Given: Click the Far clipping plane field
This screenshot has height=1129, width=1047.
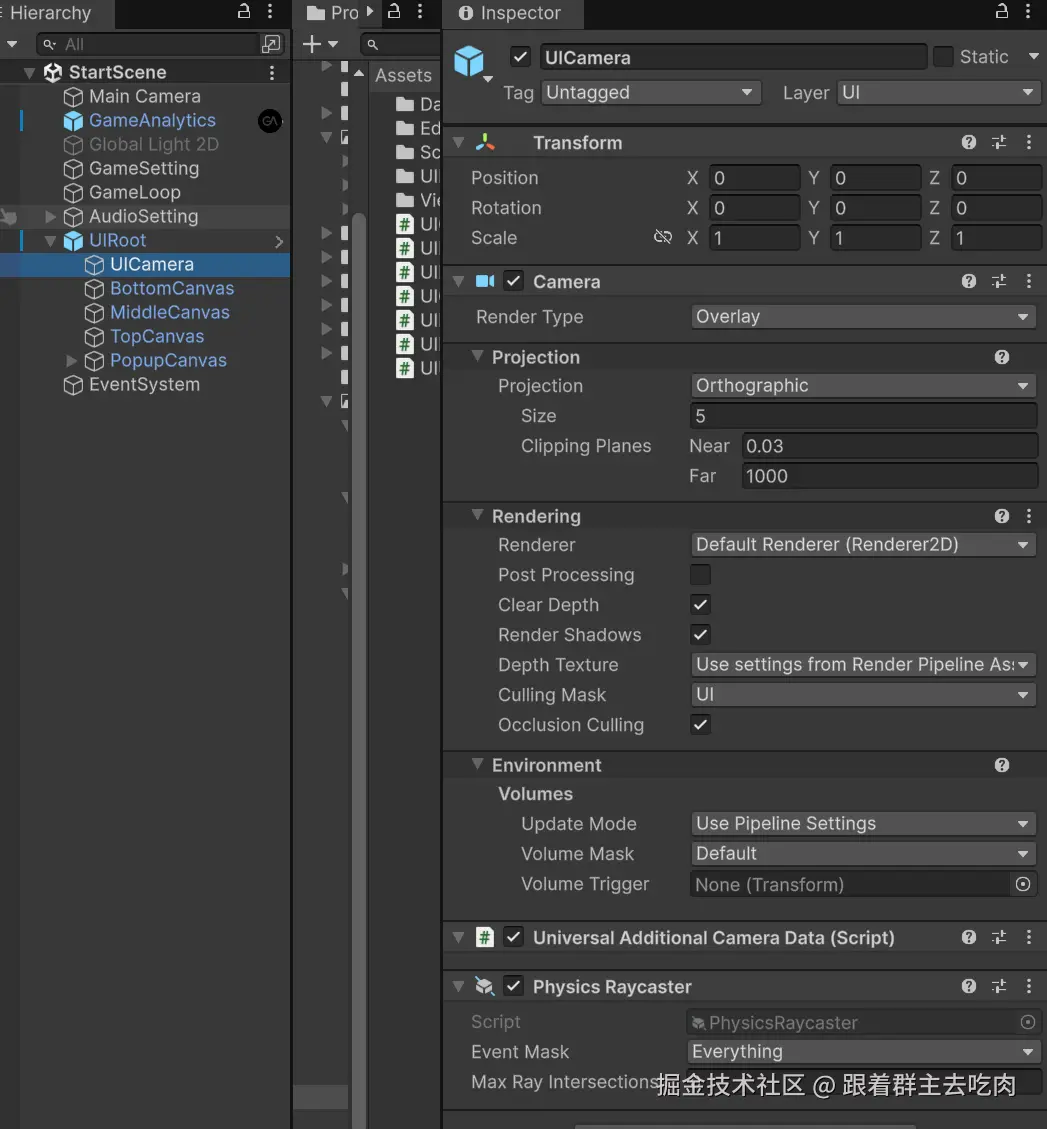Looking at the screenshot, I should (889, 477).
